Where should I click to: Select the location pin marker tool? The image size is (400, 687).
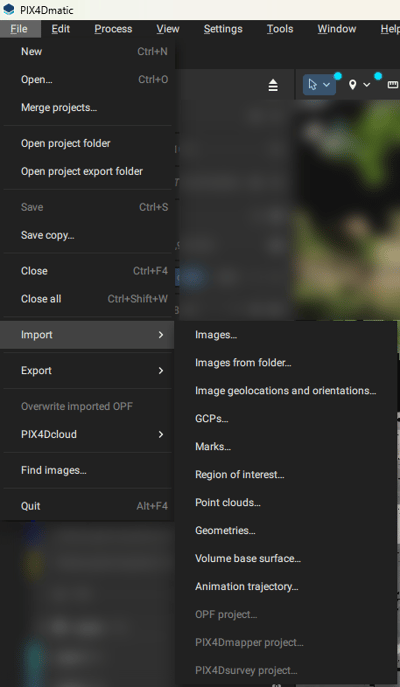(x=352, y=85)
